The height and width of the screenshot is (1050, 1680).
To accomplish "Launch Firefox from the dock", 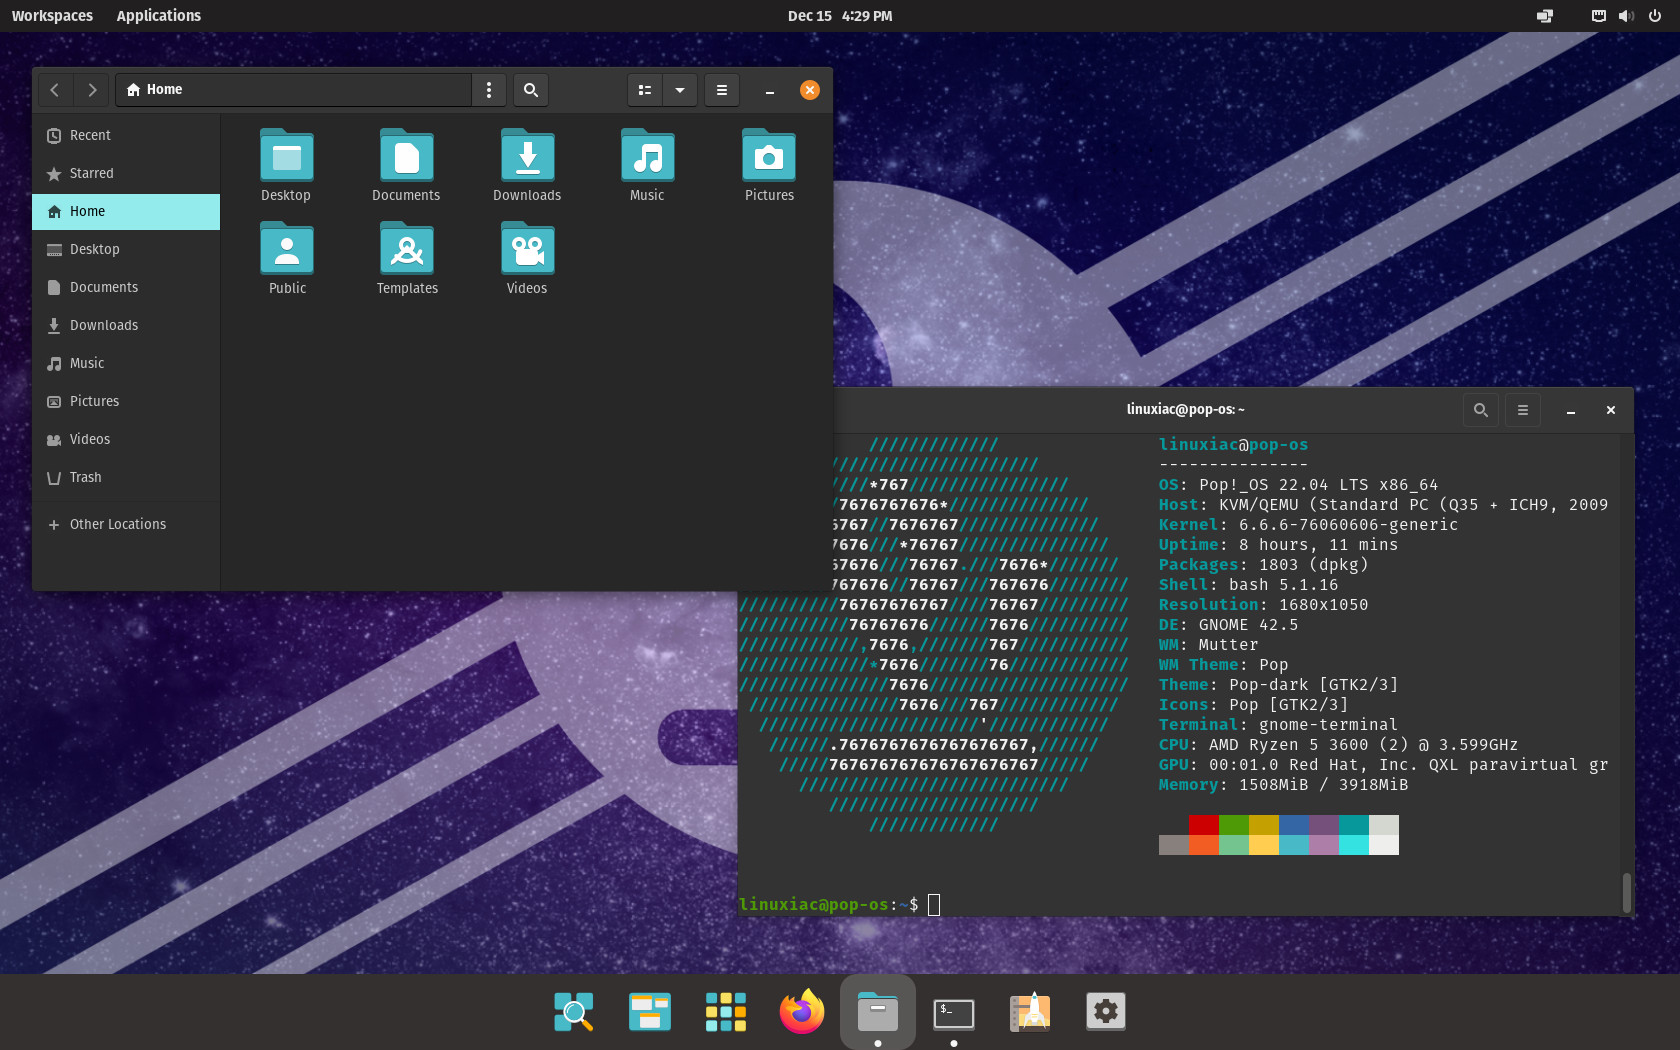I will coord(802,1012).
